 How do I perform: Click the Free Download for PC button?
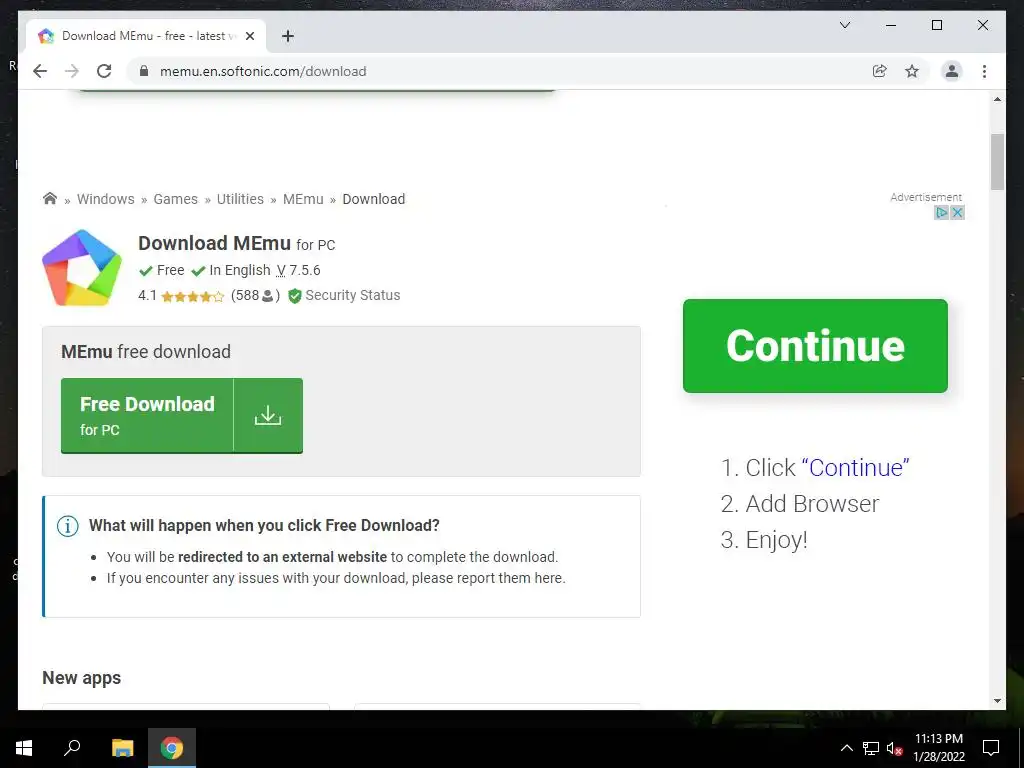click(x=182, y=415)
